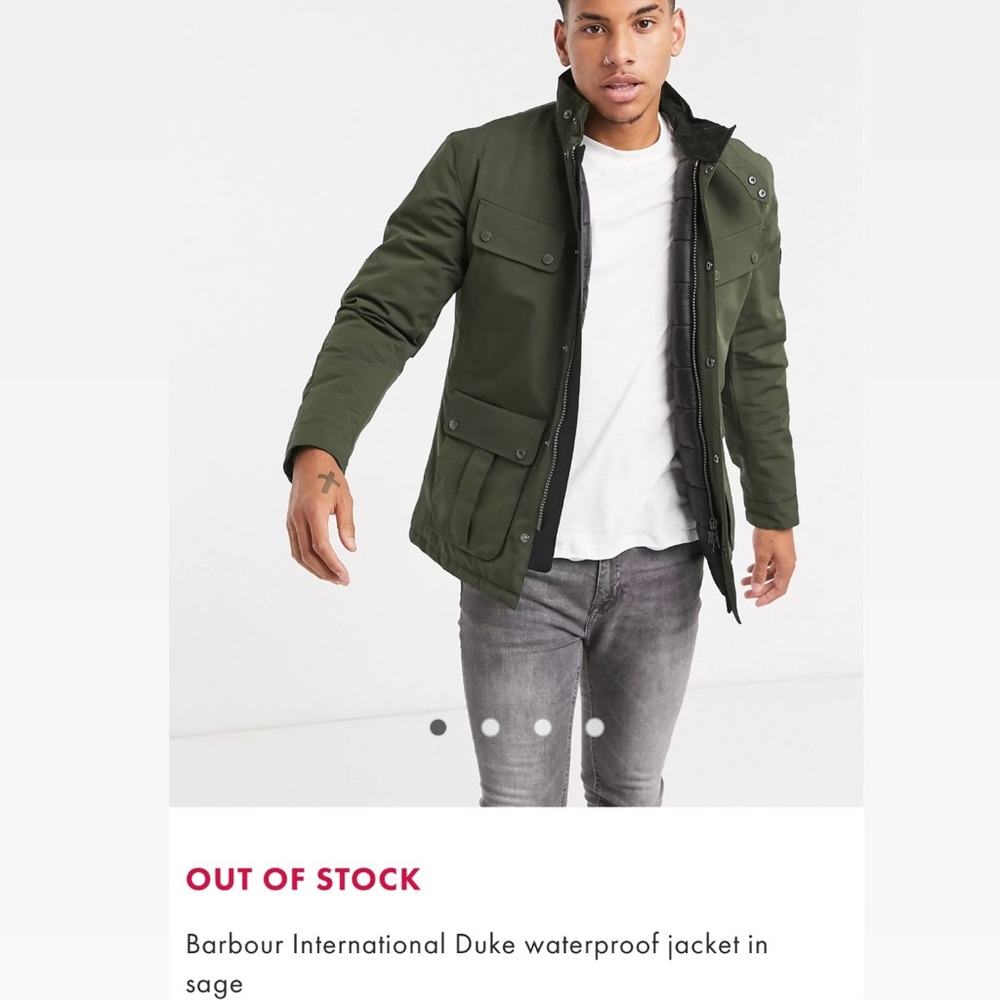
Task: Open the Barbour International Duke jacket title
Action: point(476,963)
